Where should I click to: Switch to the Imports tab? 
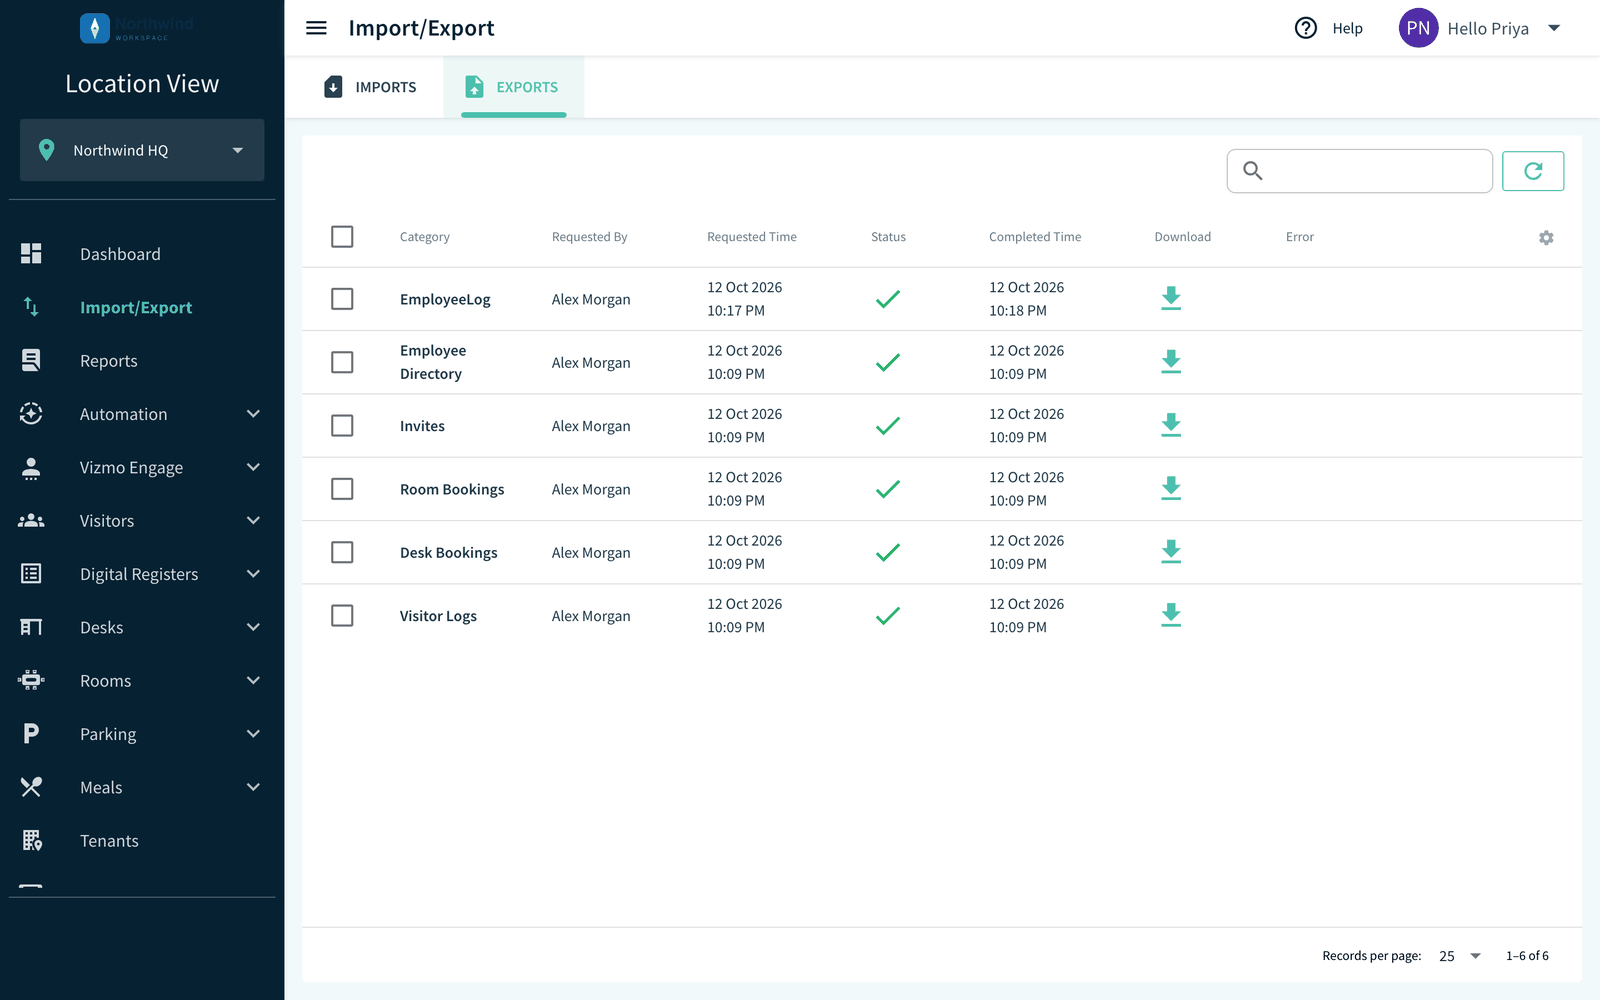click(370, 87)
